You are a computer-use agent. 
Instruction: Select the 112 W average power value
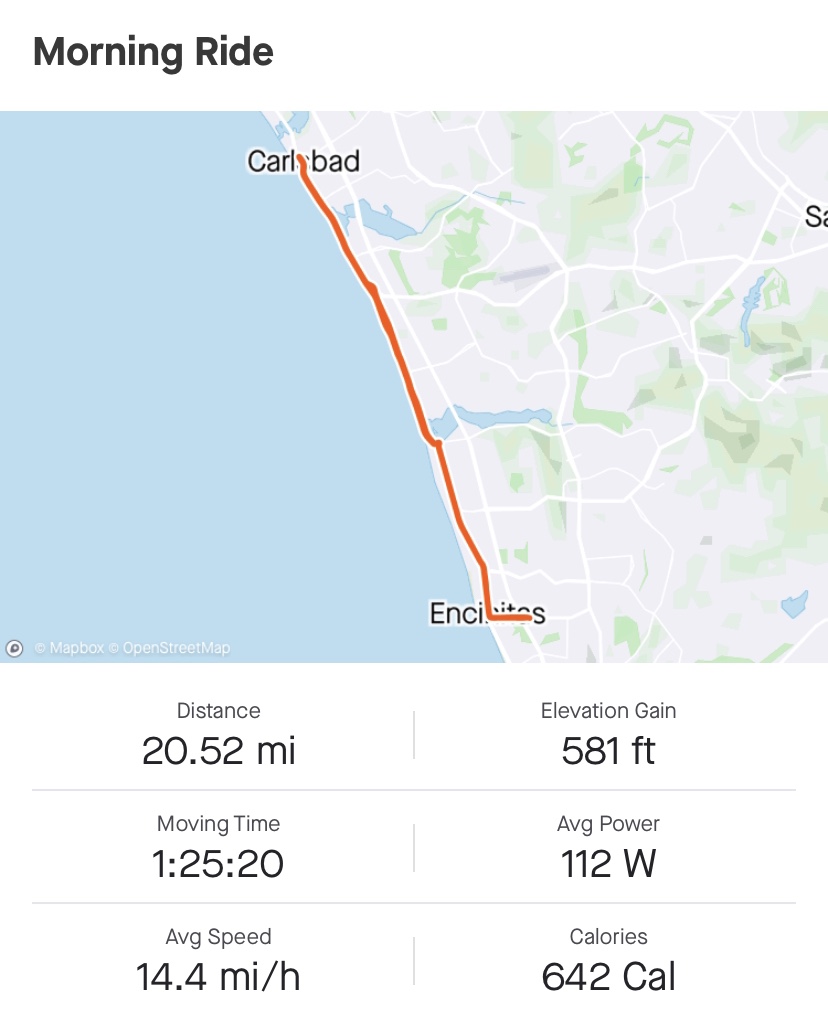pos(608,863)
